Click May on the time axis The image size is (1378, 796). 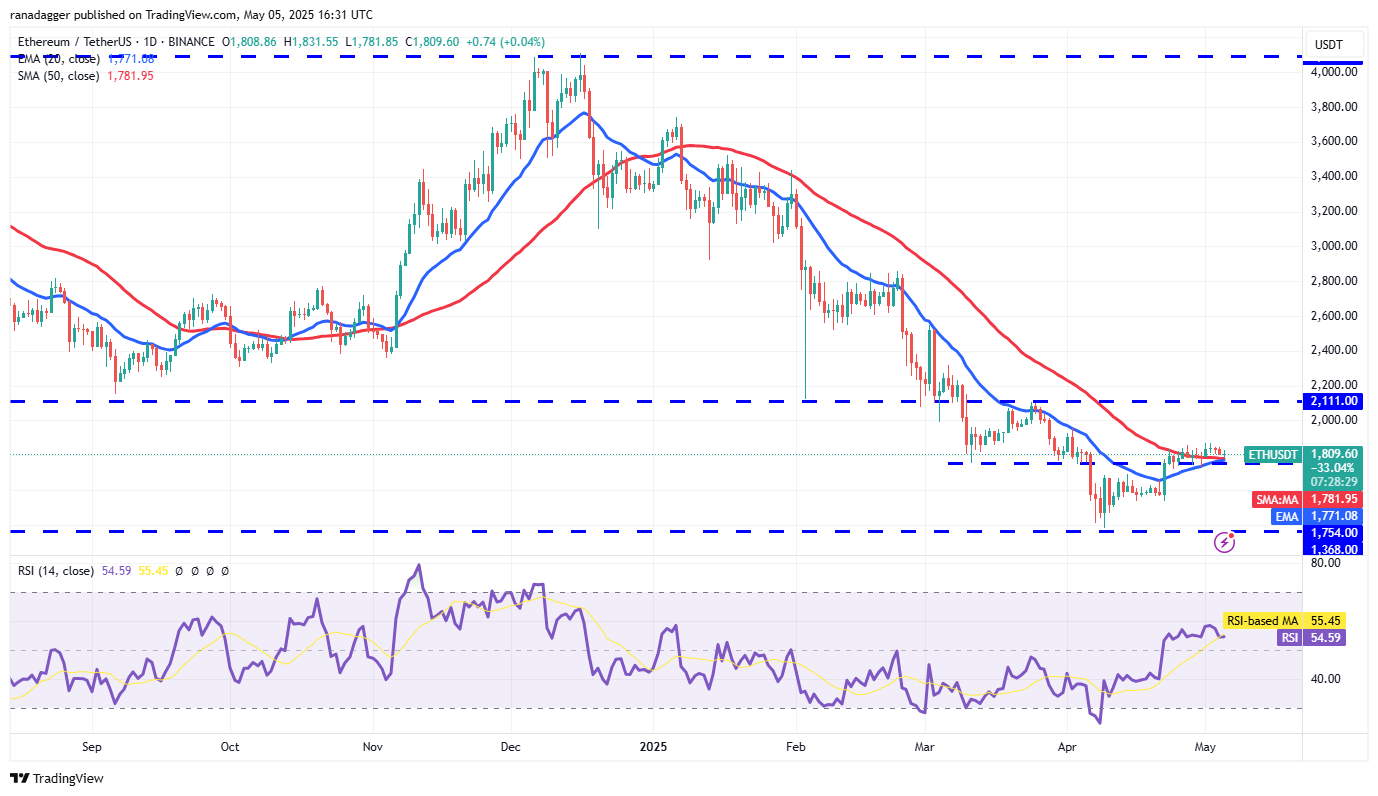click(x=1204, y=747)
